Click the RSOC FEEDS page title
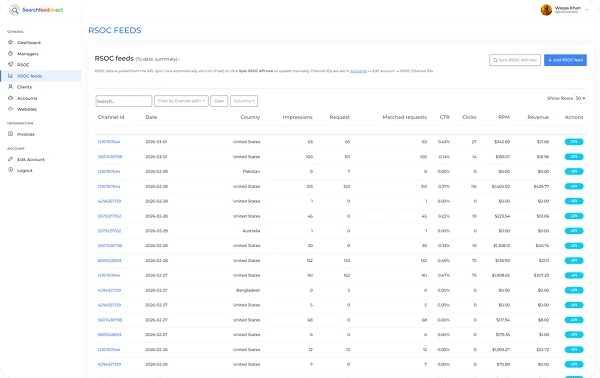 click(x=115, y=30)
